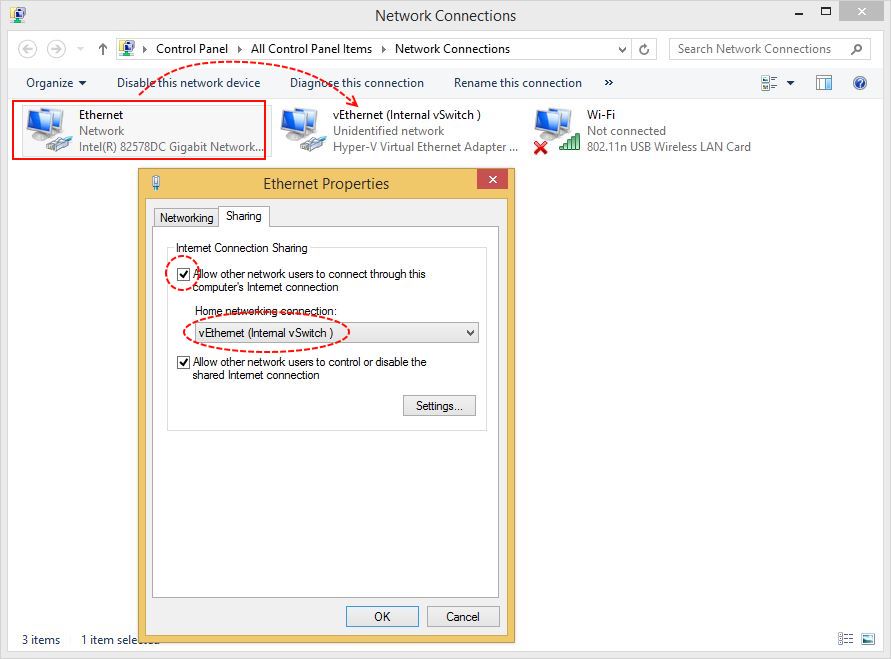Click OK in Ethernet Properties
The image size is (891, 659).
click(x=382, y=616)
